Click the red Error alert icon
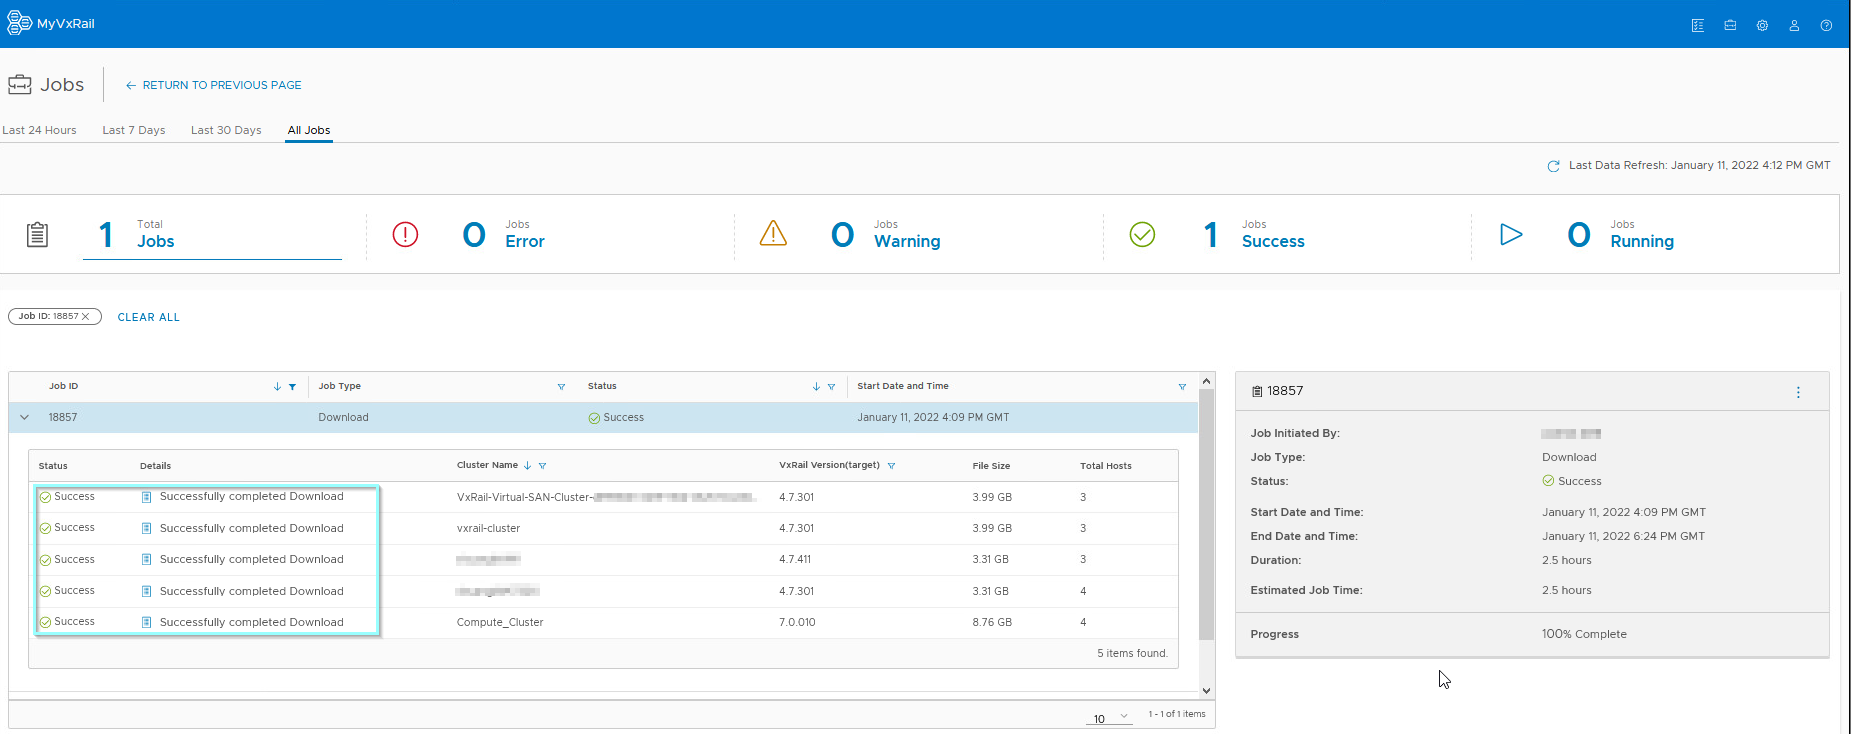The width and height of the screenshot is (1851, 734). (x=405, y=234)
